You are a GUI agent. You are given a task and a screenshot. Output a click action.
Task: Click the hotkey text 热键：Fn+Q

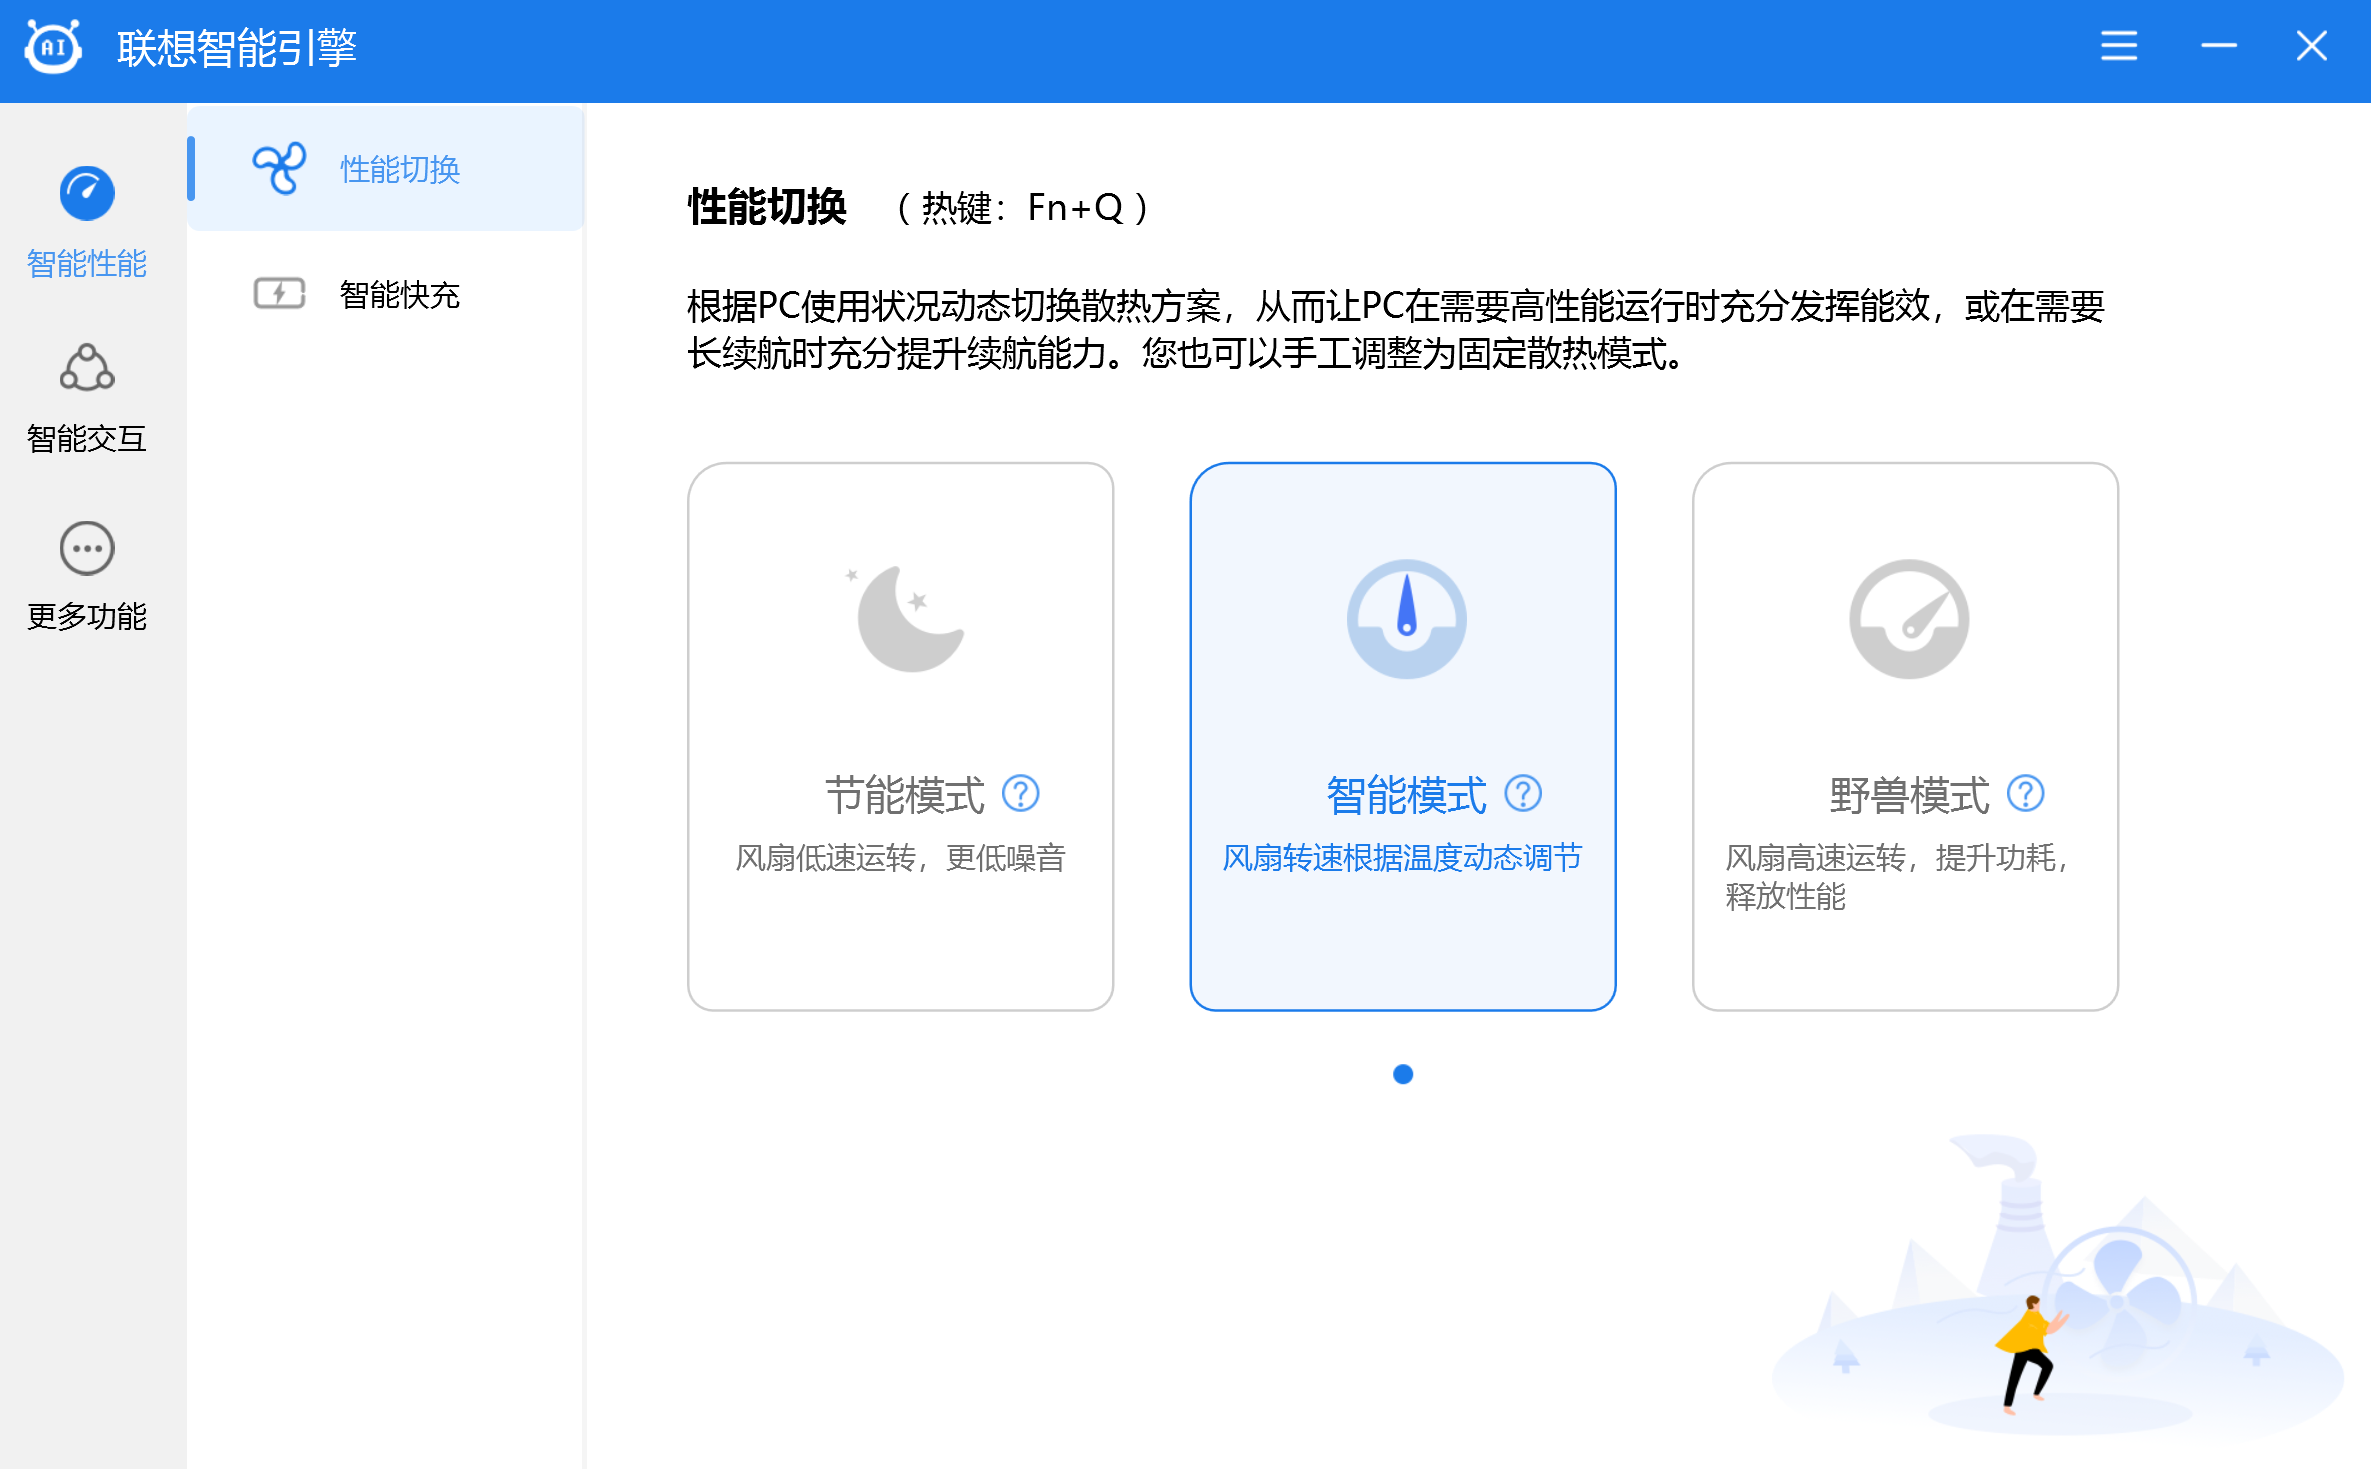1024,208
